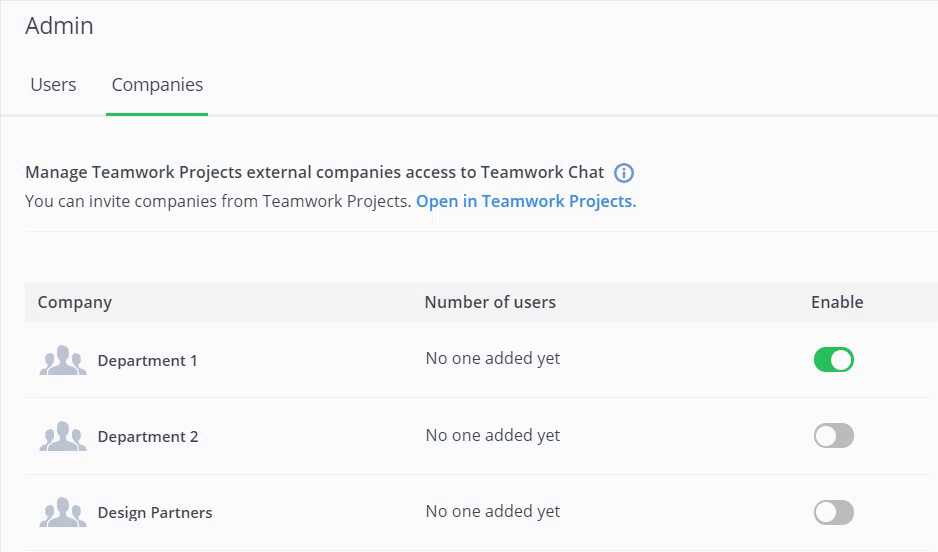The width and height of the screenshot is (938, 552).
Task: Click the Design Partners group avatar icon
Action: point(63,512)
